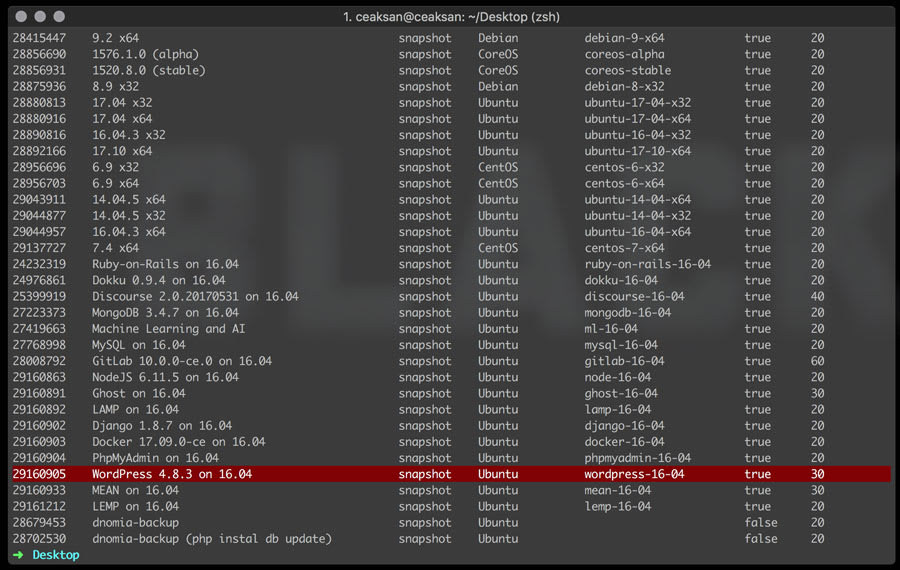900x570 pixels.
Task: Click the slug node-16-04
Action: [x=618, y=377]
